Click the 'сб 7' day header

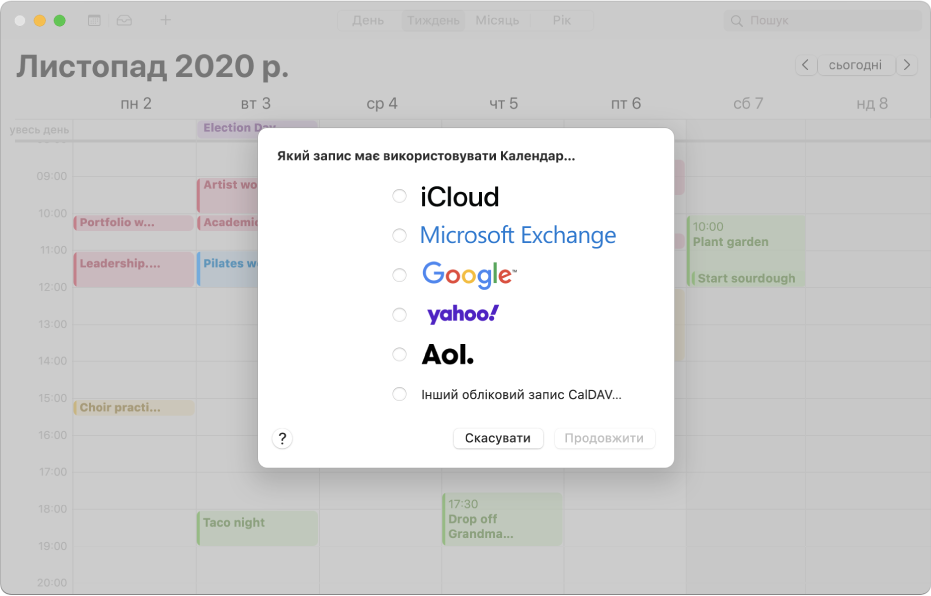(x=748, y=104)
